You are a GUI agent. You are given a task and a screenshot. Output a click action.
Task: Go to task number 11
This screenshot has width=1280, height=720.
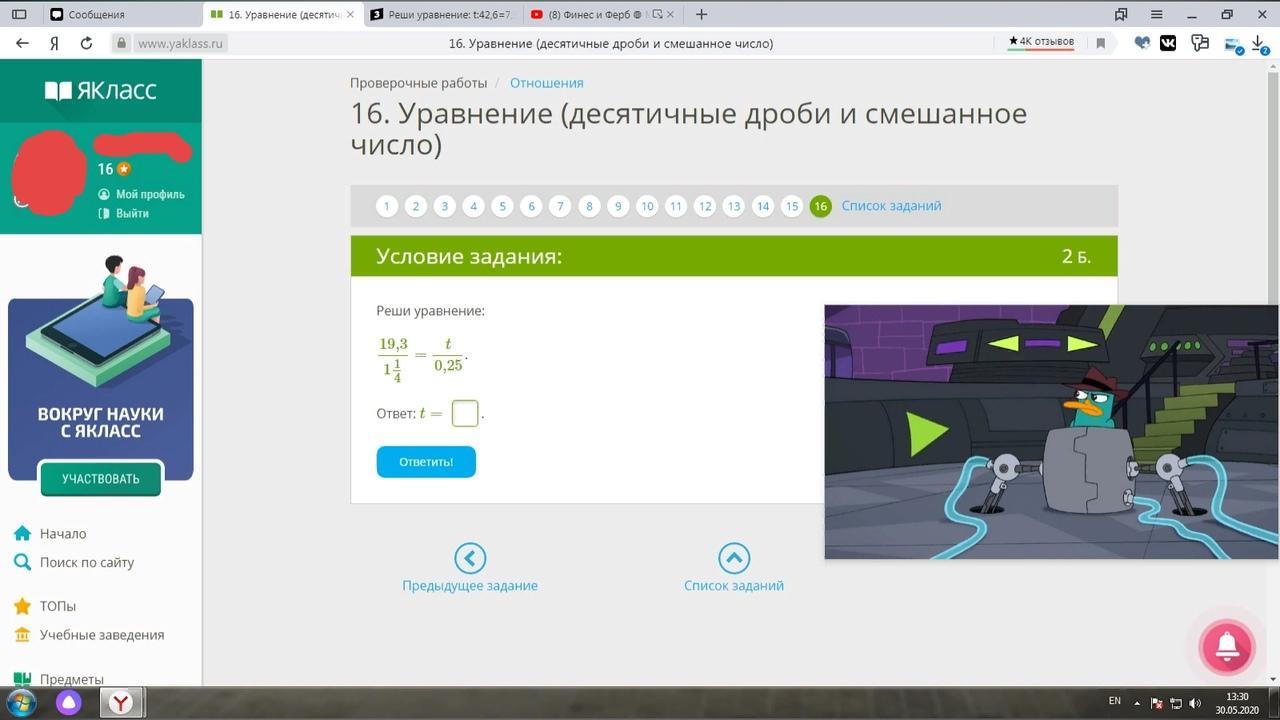click(676, 206)
